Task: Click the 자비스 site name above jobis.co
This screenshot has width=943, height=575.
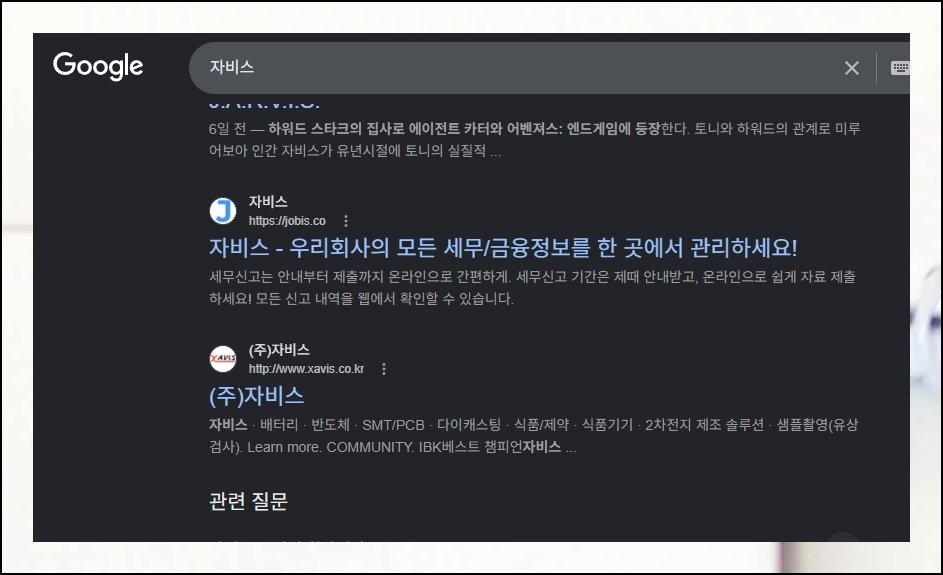Action: coord(268,201)
